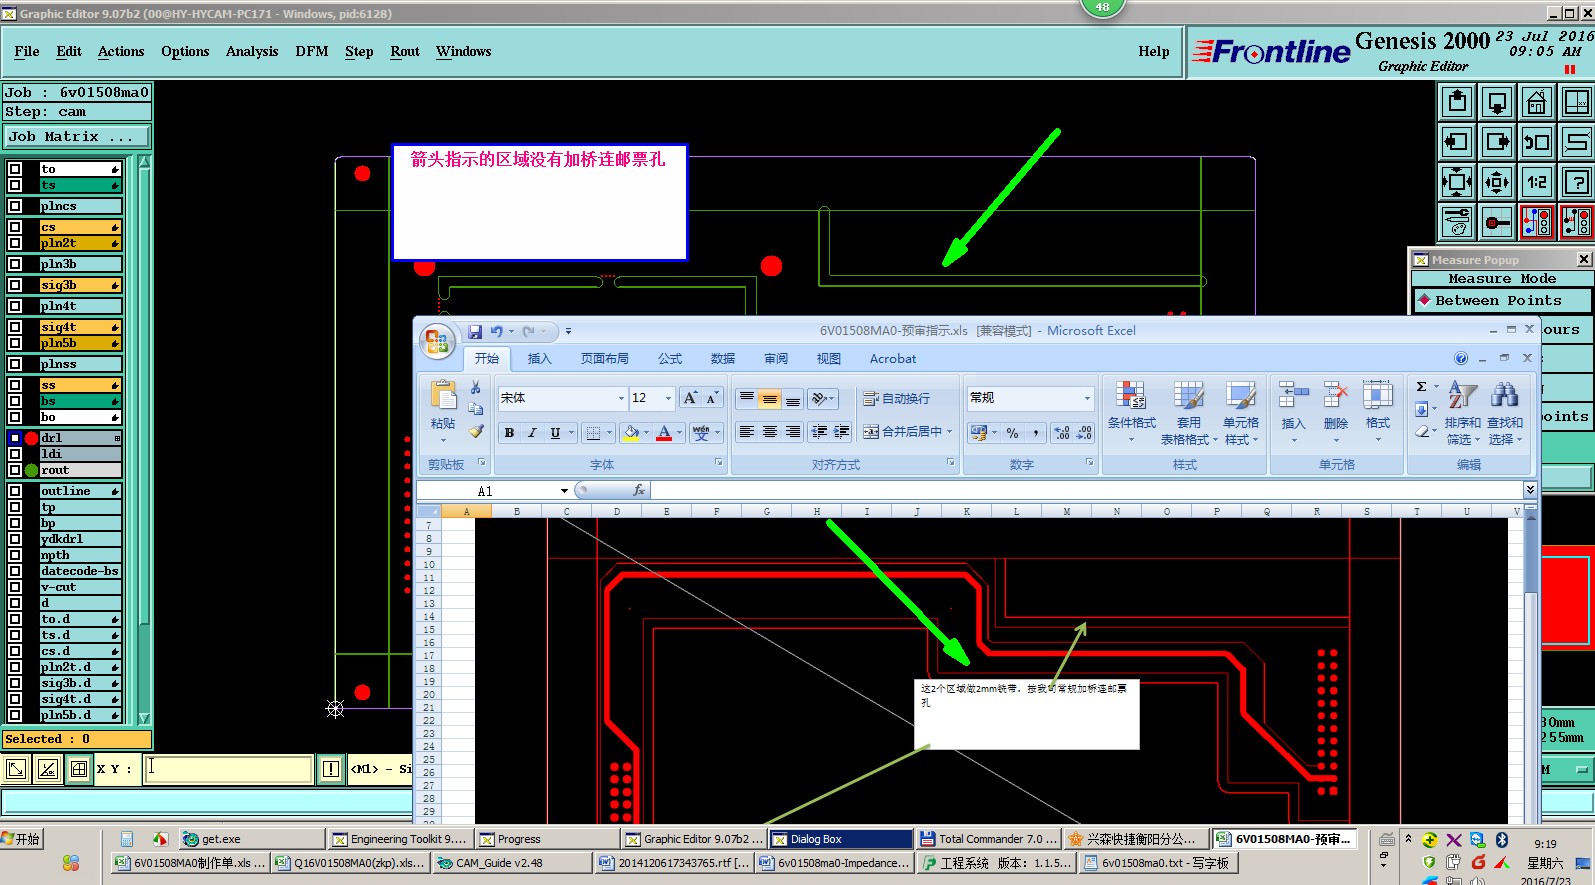Open the DFM menu in Genesis
The height and width of the screenshot is (885, 1595).
click(x=312, y=52)
